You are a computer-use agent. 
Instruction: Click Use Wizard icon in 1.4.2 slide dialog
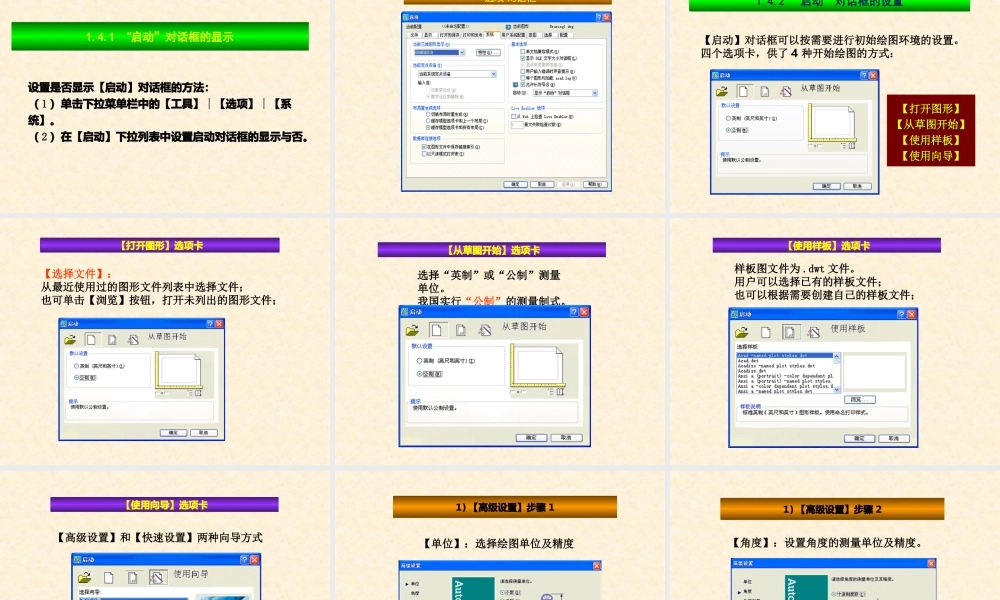click(x=786, y=91)
